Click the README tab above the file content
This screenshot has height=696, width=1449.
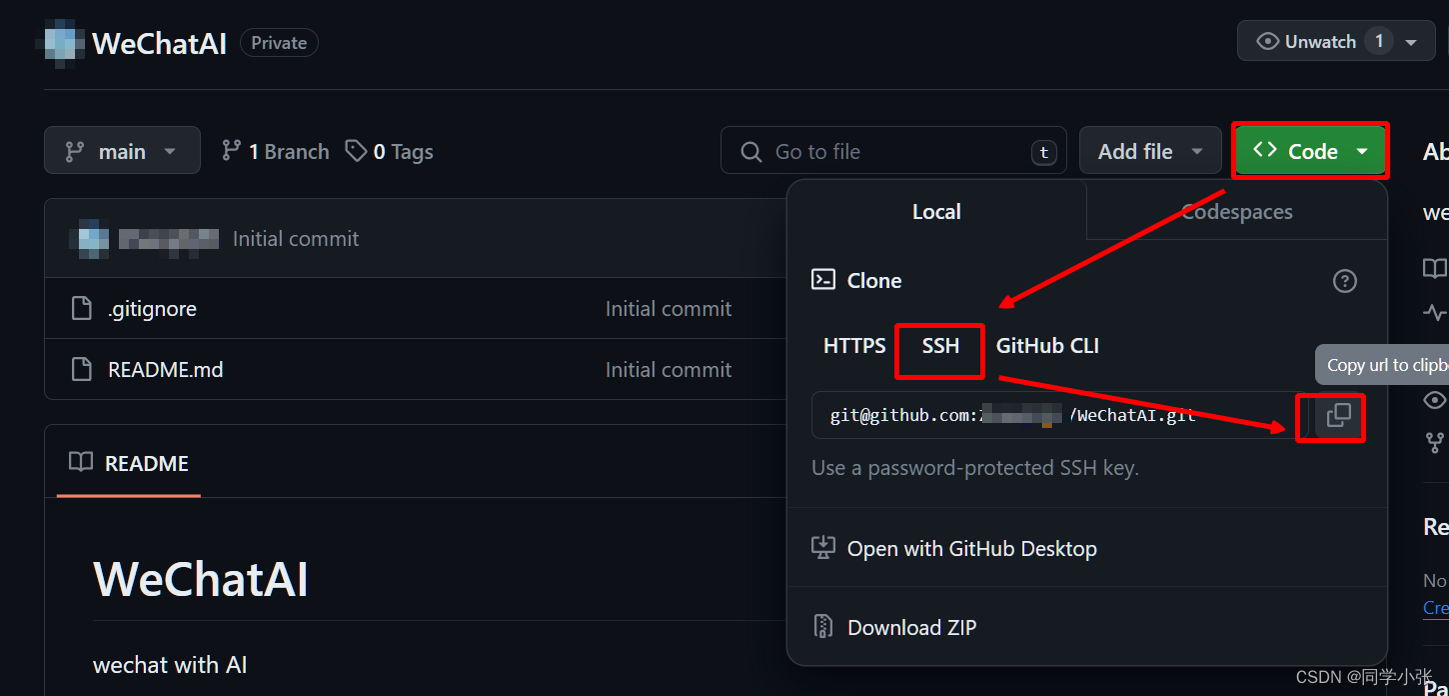pos(129,463)
